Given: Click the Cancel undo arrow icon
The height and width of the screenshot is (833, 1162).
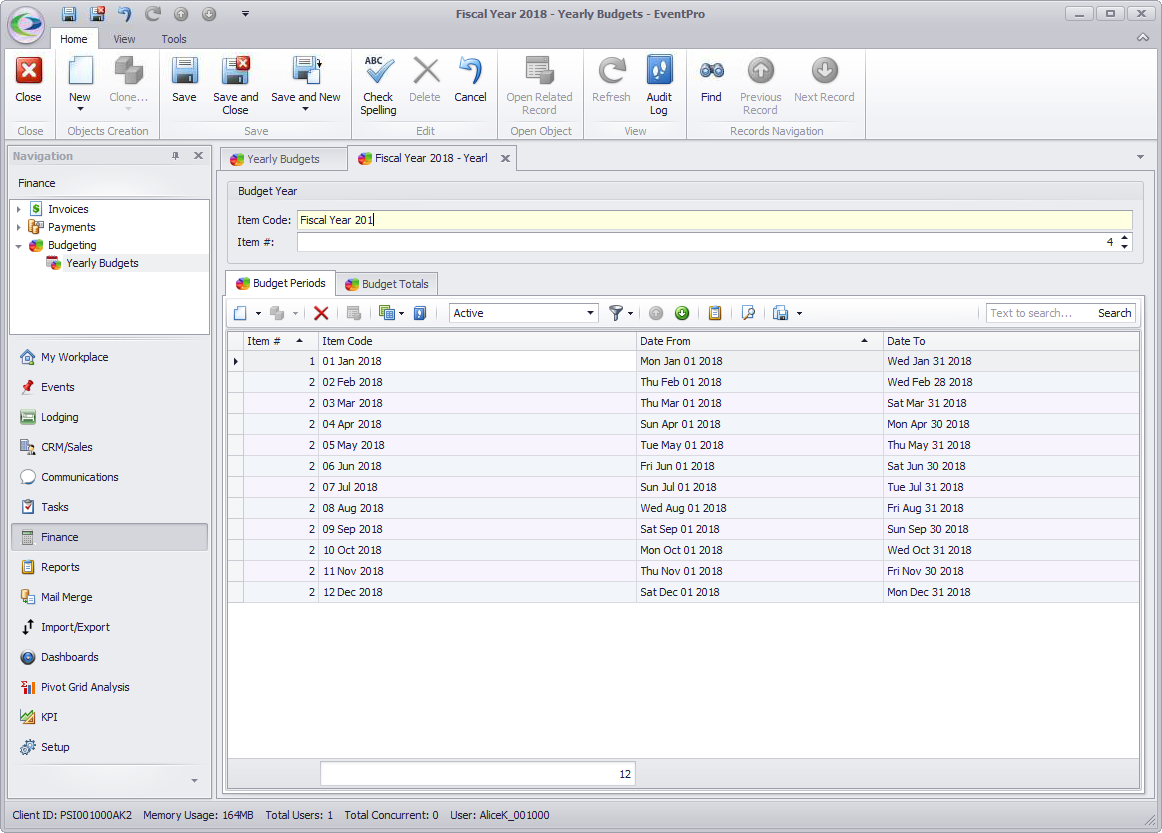Looking at the screenshot, I should (470, 72).
